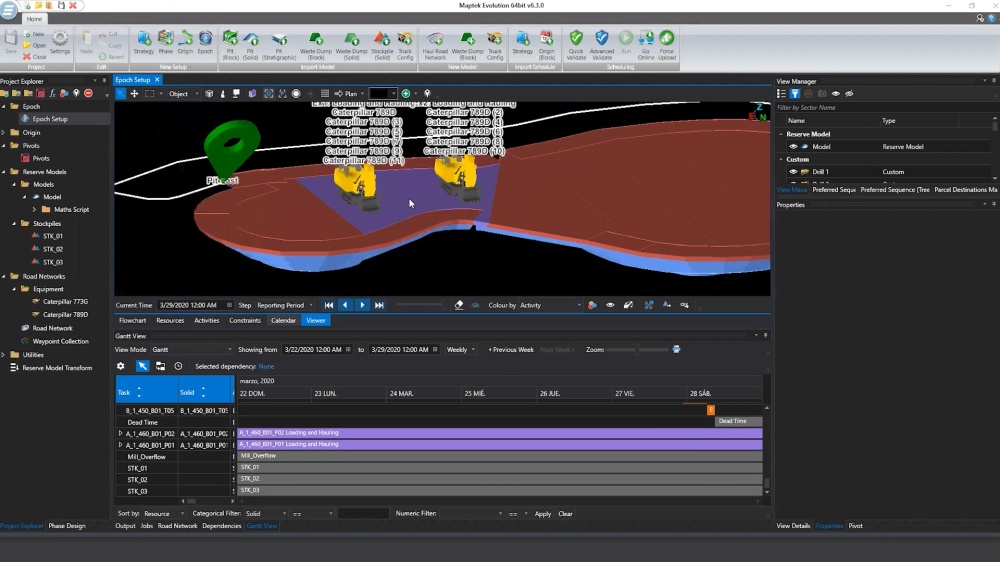Open the Colour by Activity dropdown
Screen dimensions: 1000x562
(x=550, y=305)
